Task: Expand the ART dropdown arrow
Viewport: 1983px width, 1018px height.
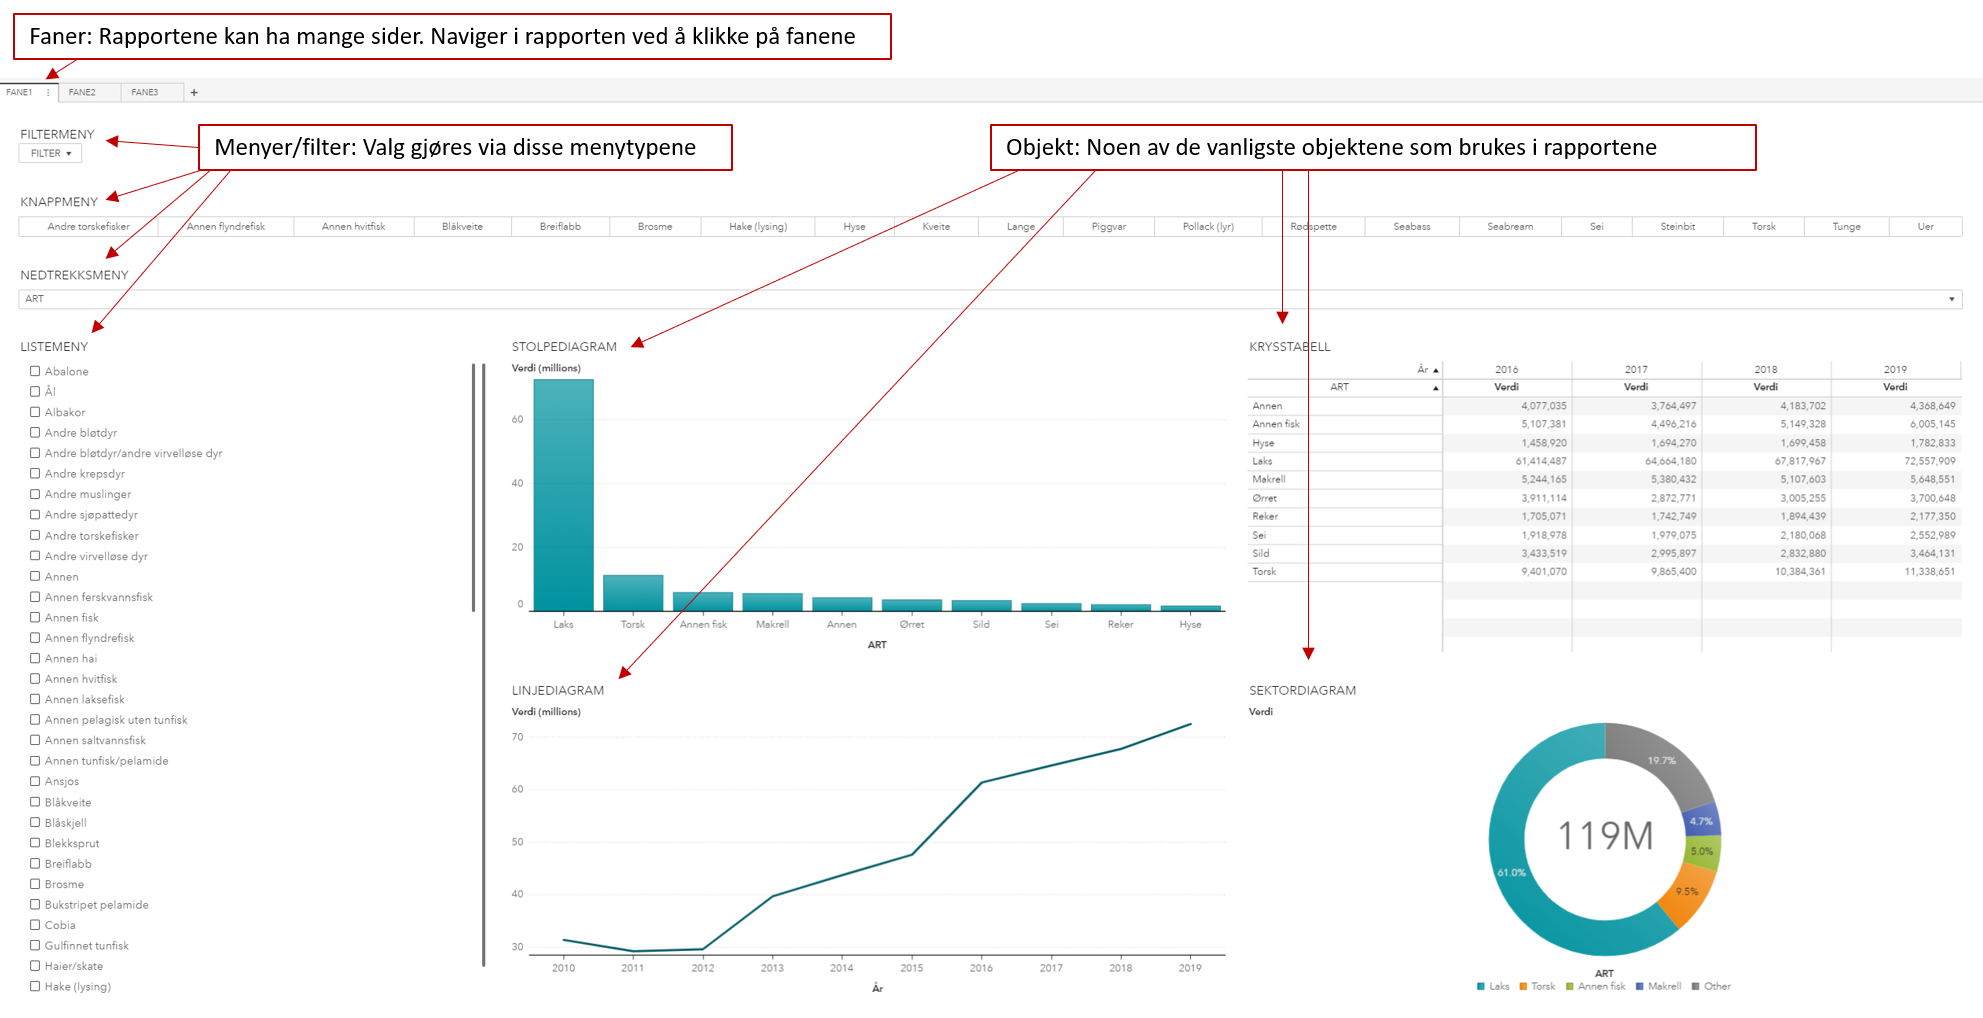Action: [1951, 299]
